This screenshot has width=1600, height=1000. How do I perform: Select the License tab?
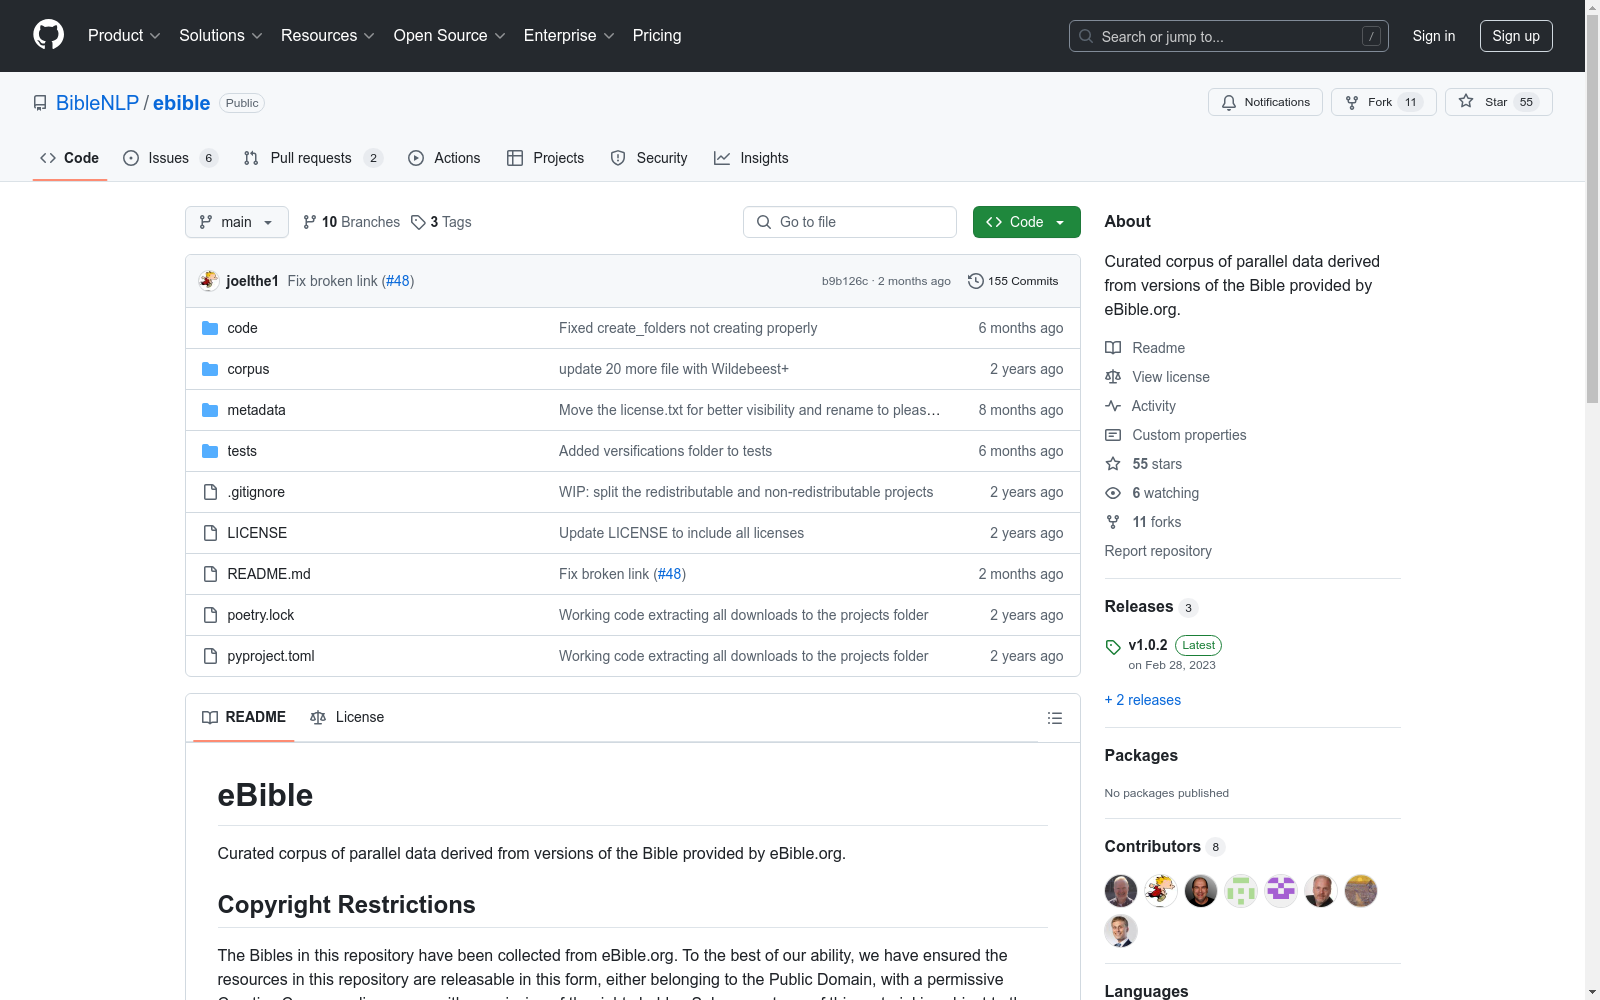pyautogui.click(x=347, y=718)
